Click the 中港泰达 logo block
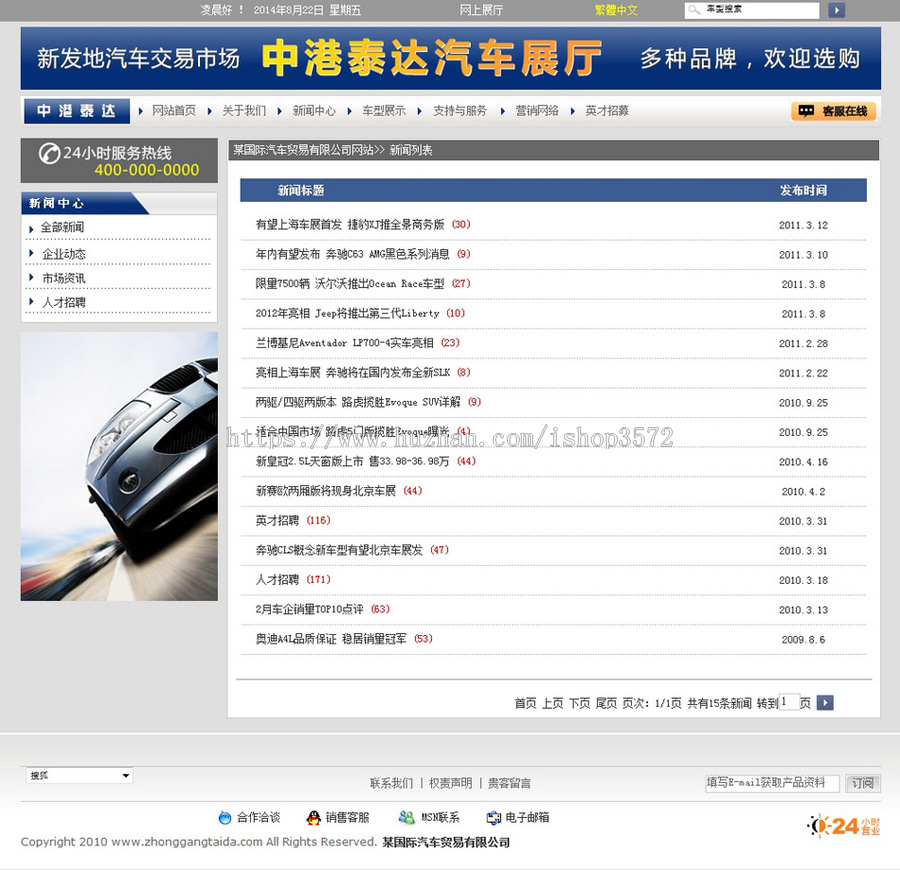Viewport: 900px width, 870px height. [75, 111]
